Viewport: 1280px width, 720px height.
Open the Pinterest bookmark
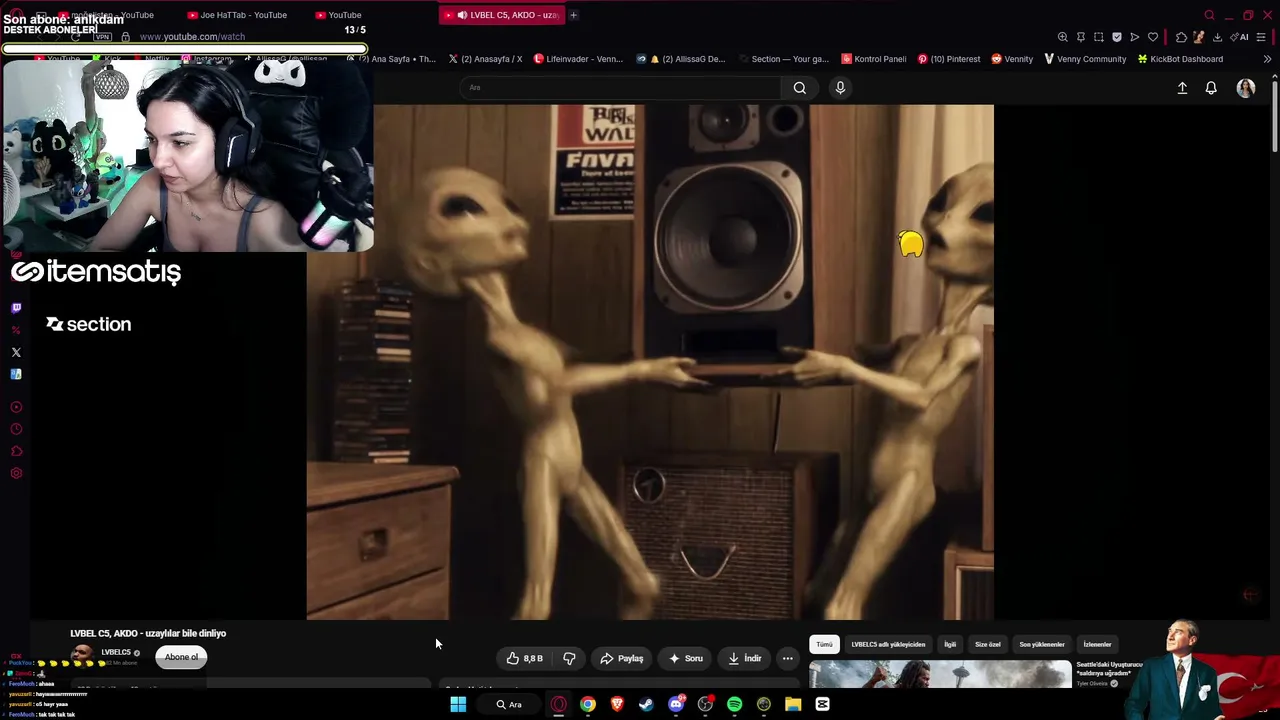[949, 59]
